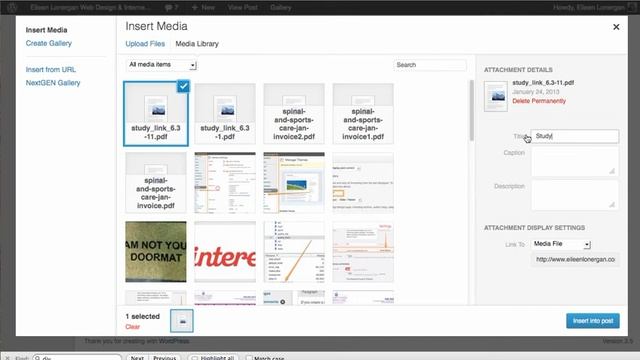
Task: Click Next in find bar
Action: click(x=137, y=358)
